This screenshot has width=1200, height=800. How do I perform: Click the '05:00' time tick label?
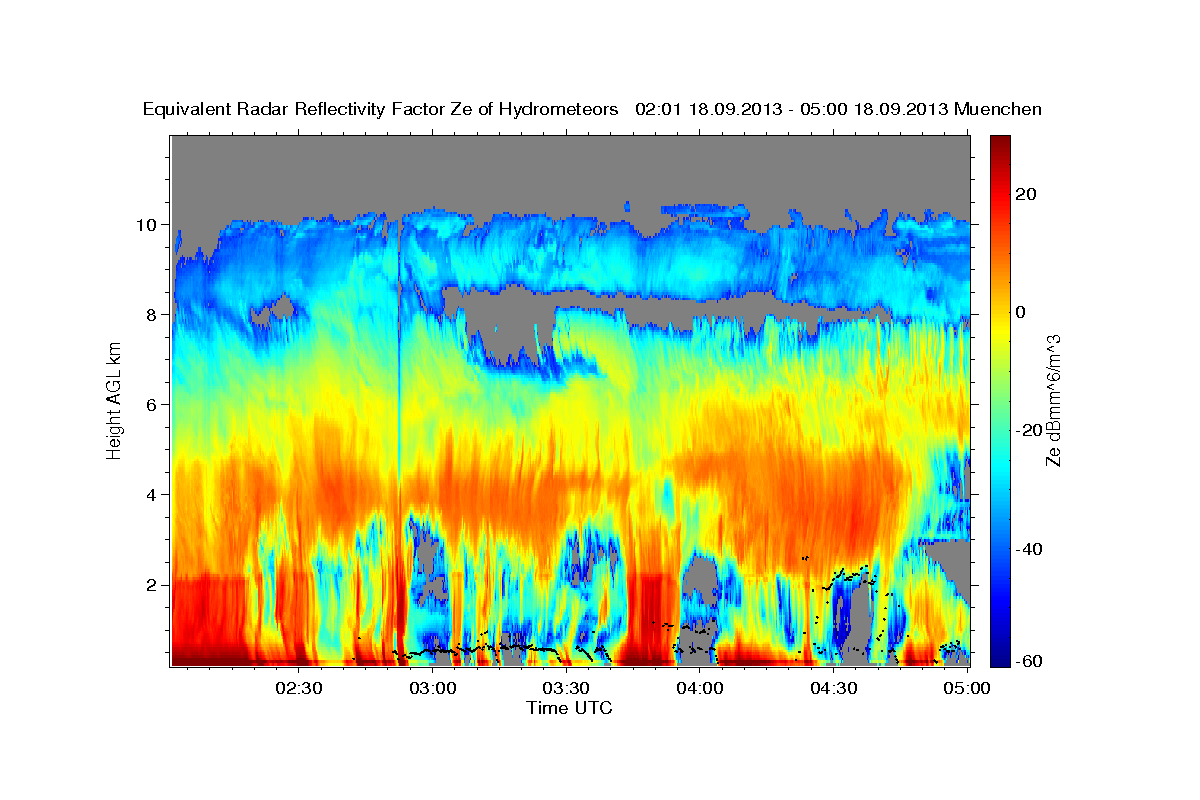(x=967, y=688)
